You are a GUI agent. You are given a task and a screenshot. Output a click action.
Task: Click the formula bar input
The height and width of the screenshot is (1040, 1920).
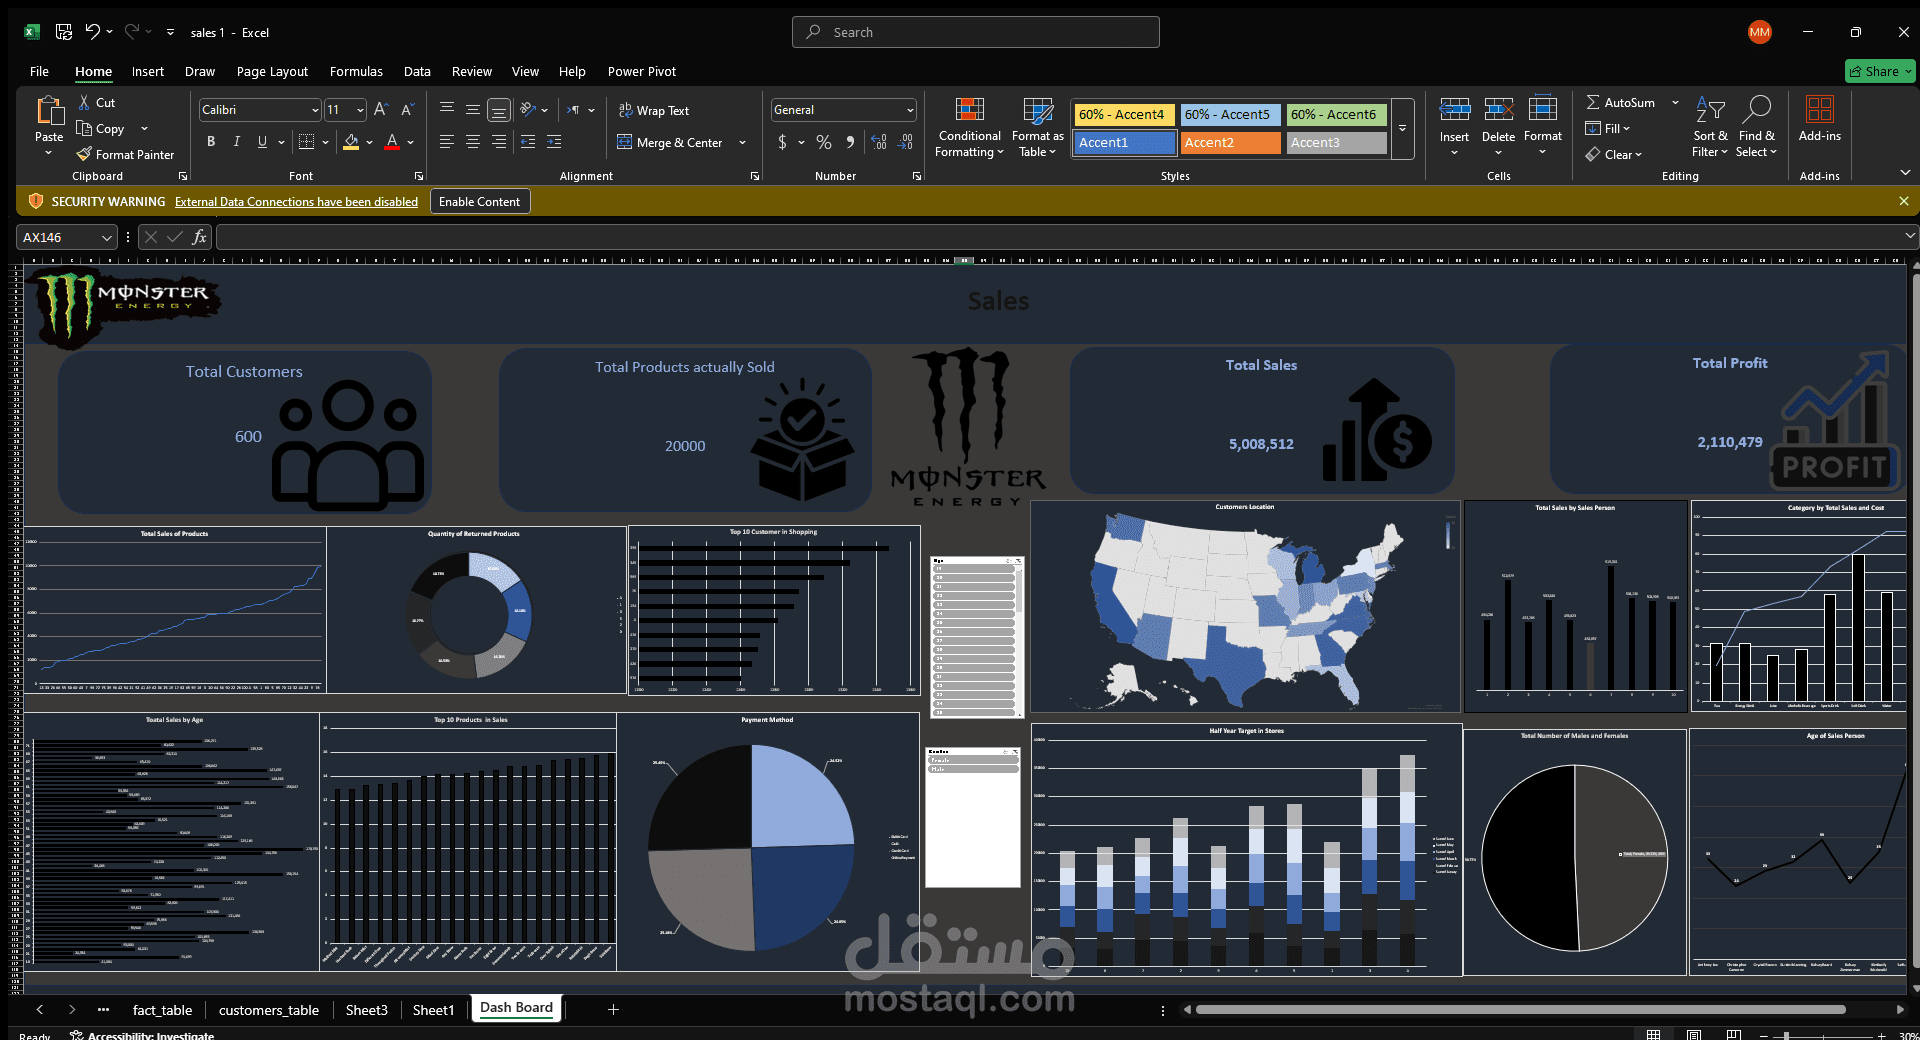click(1060, 237)
